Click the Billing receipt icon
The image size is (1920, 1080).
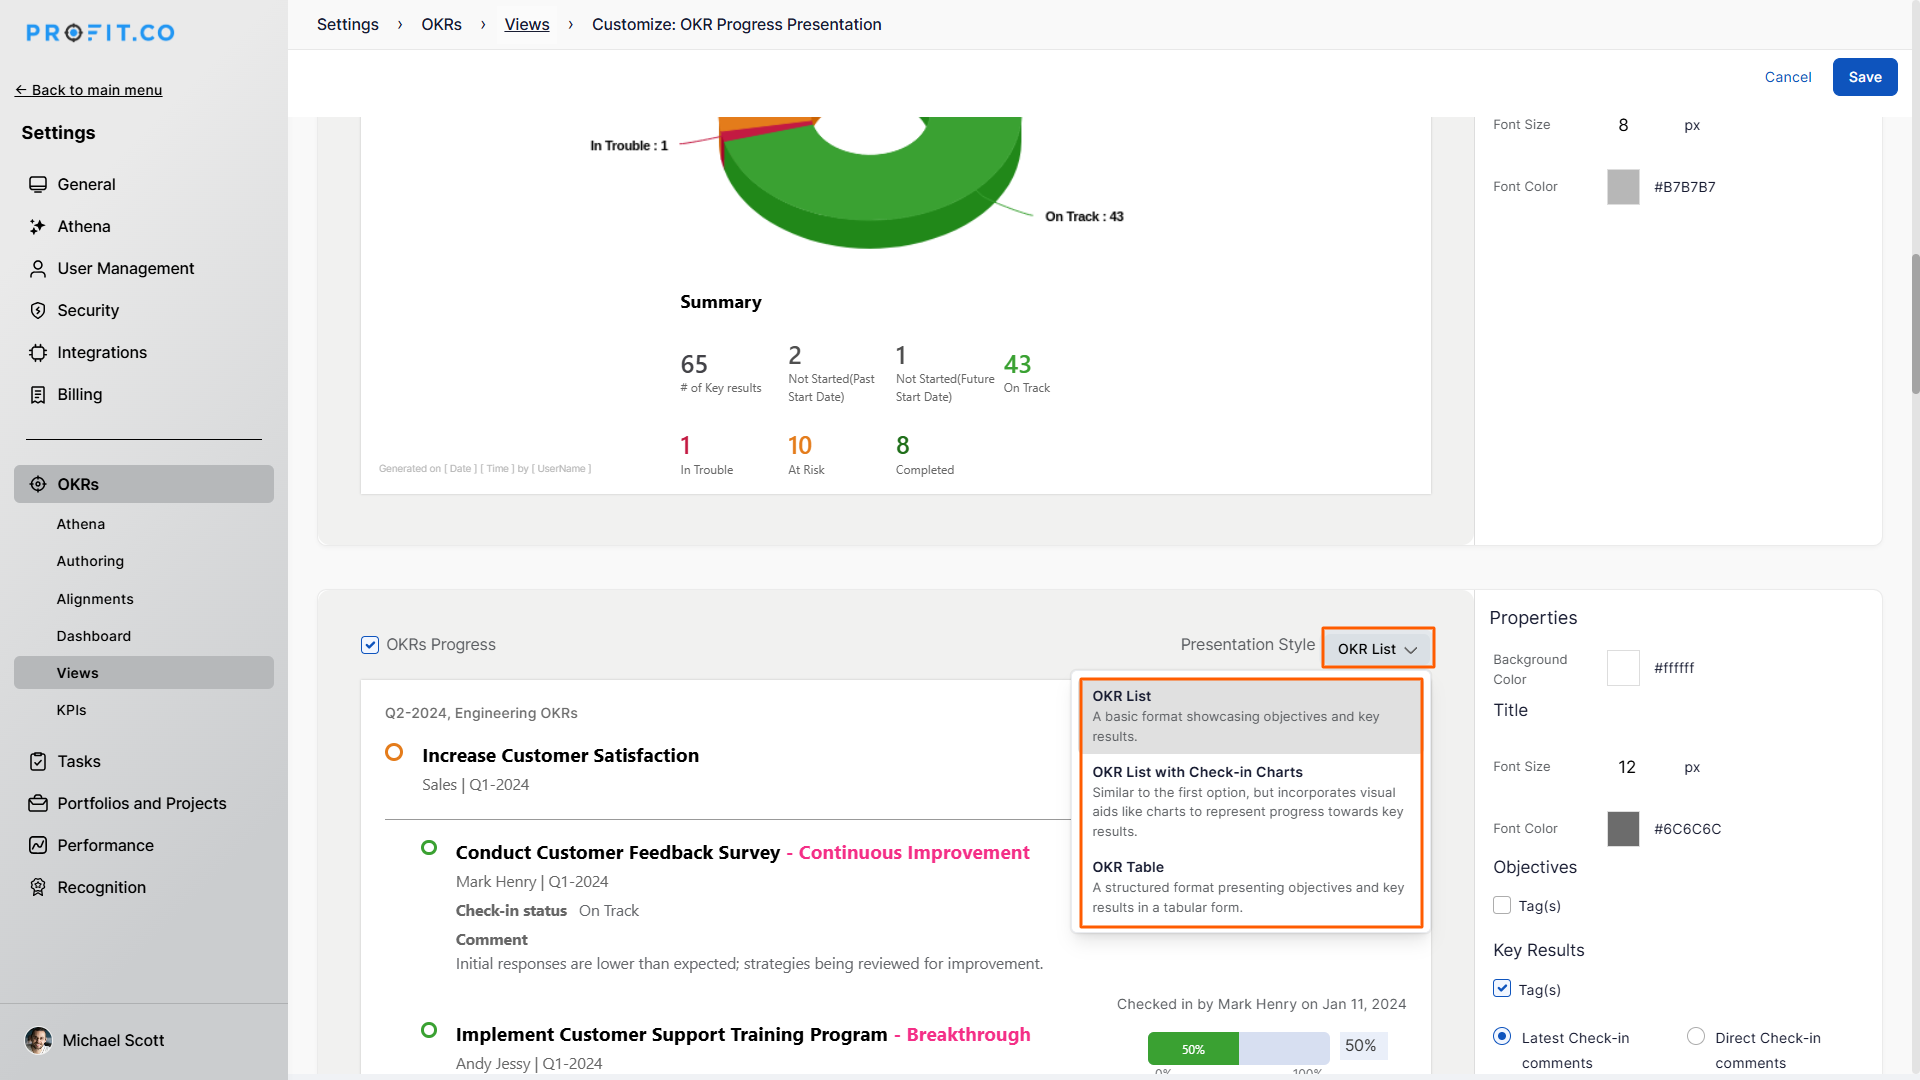click(38, 395)
